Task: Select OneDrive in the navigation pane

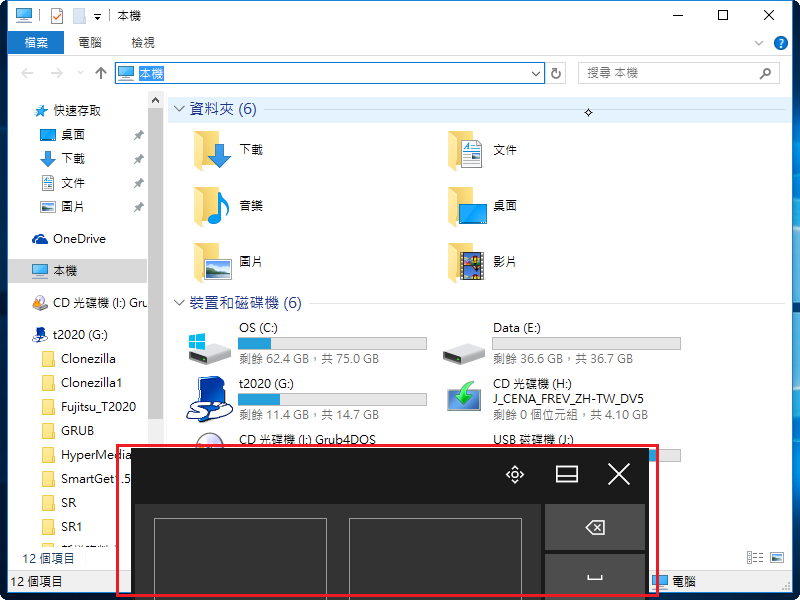Action: click(x=78, y=239)
